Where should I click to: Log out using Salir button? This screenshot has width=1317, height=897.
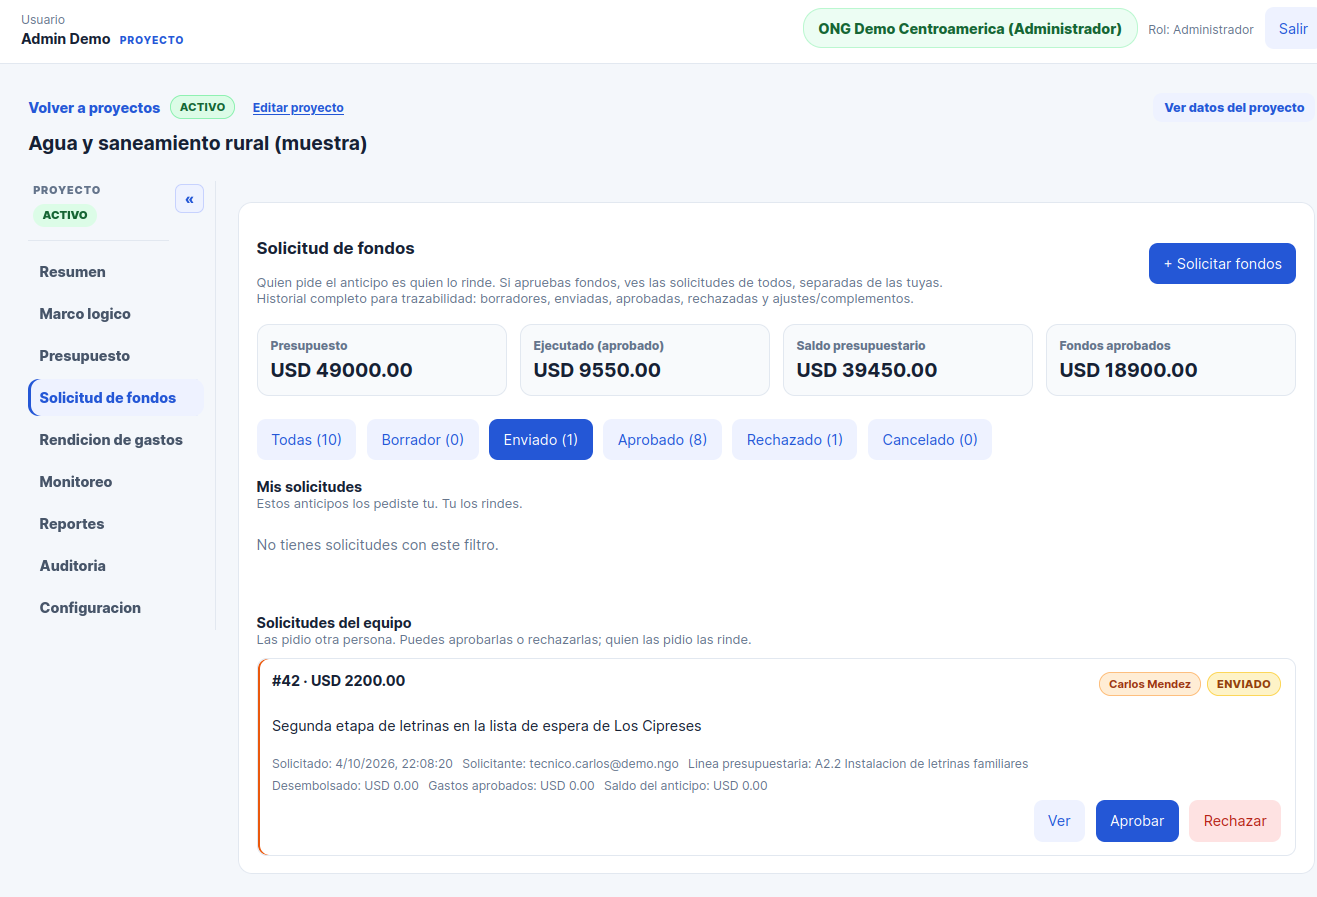point(1292,29)
